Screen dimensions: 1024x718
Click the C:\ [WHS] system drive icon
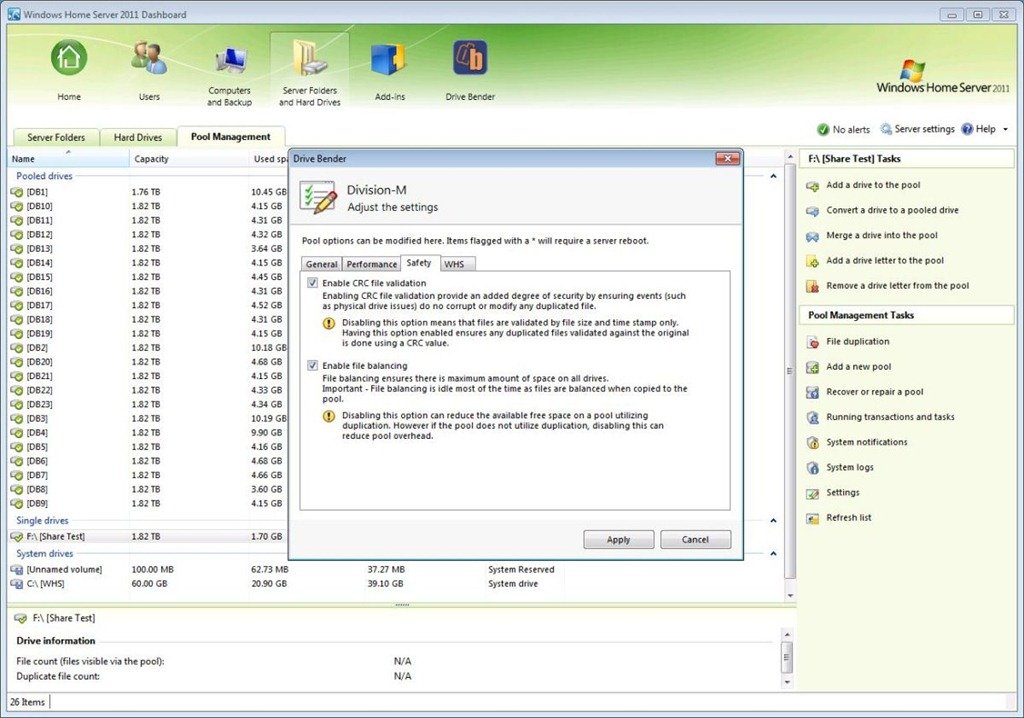[x=17, y=584]
